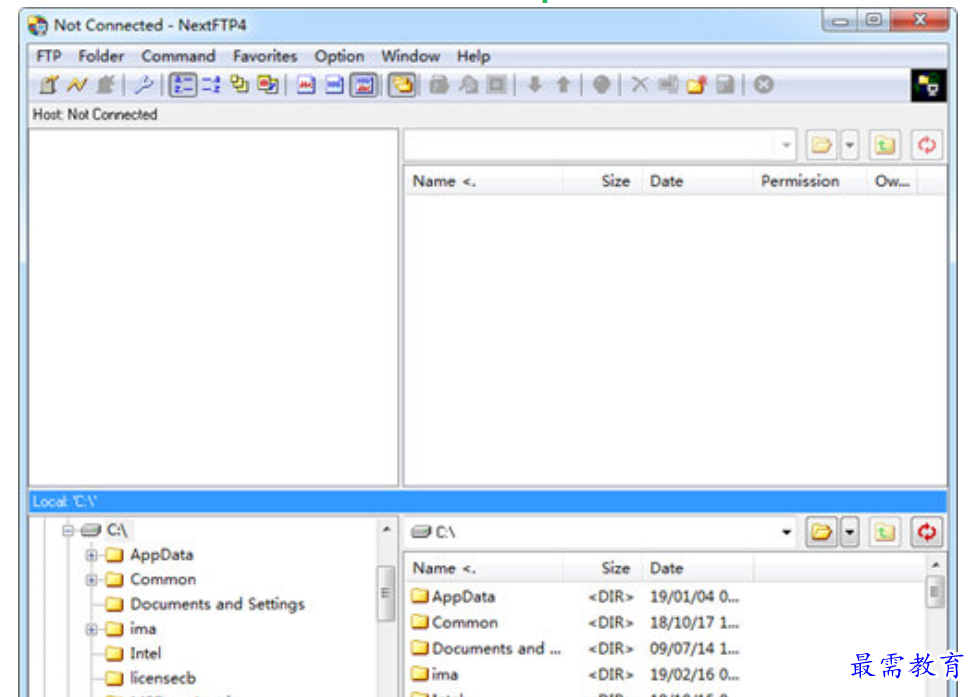Sort remote list by Size column
The image size is (972, 697).
pos(603,182)
